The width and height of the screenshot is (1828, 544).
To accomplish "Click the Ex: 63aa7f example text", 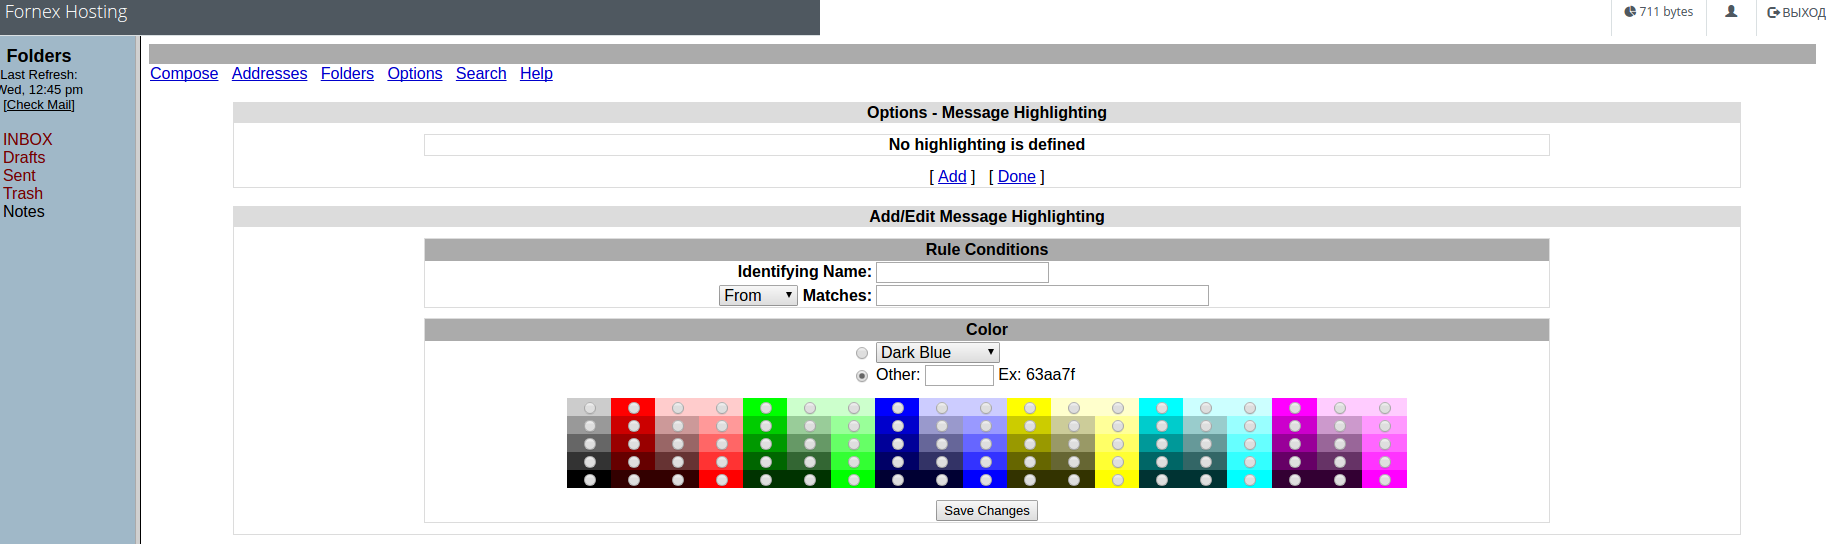I will coord(1037,375).
